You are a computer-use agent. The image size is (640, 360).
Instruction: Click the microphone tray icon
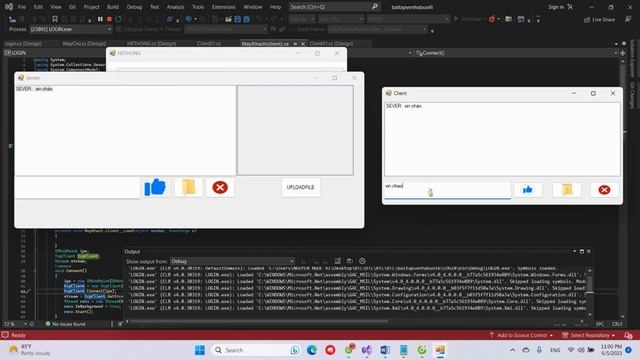(x=539, y=350)
